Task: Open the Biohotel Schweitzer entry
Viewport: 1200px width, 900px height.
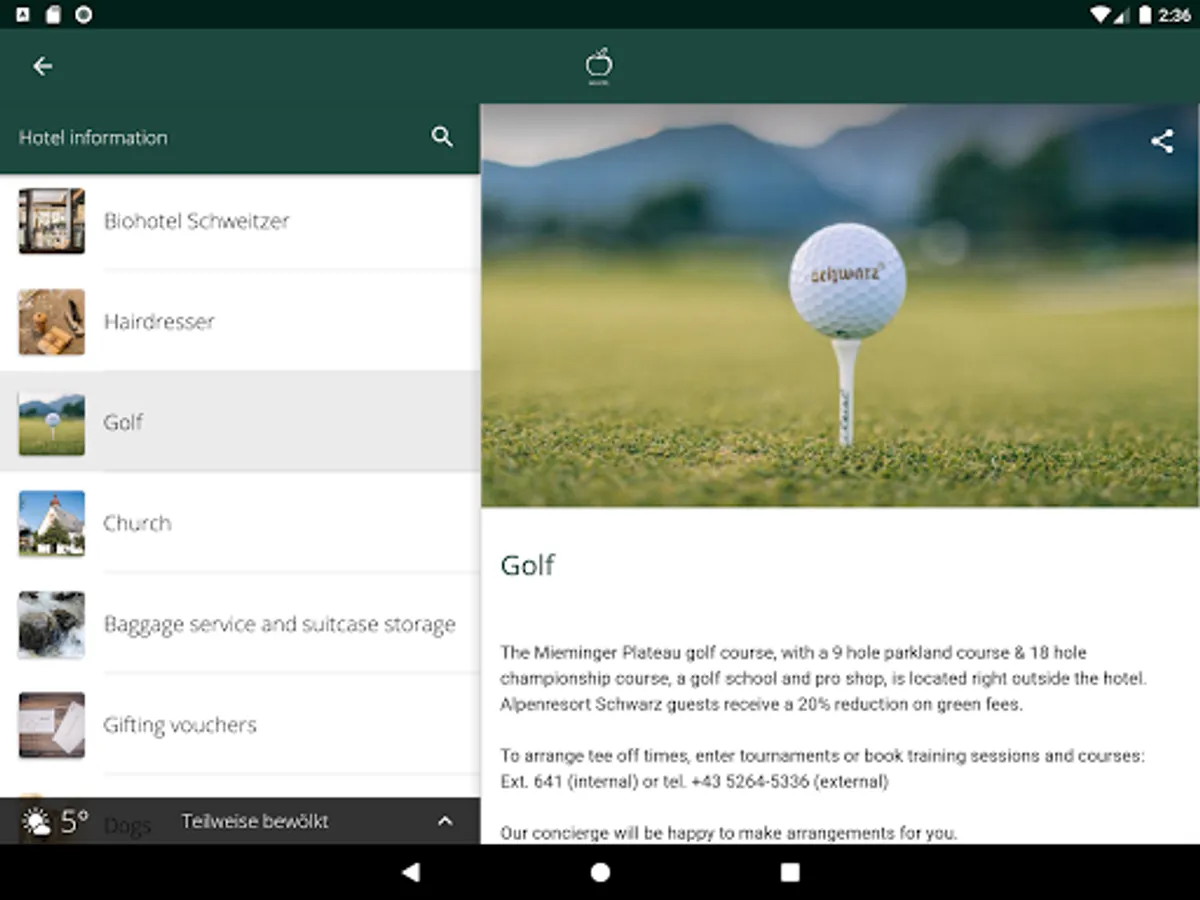Action: click(240, 221)
